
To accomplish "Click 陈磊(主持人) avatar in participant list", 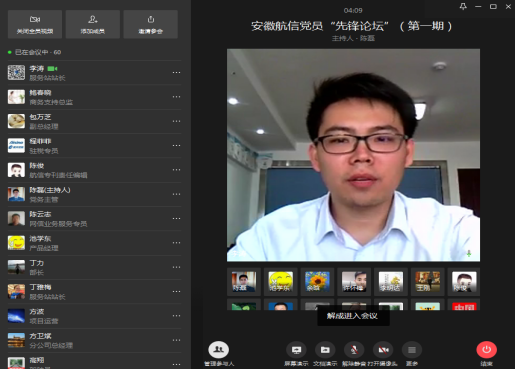I will (x=16, y=194).
